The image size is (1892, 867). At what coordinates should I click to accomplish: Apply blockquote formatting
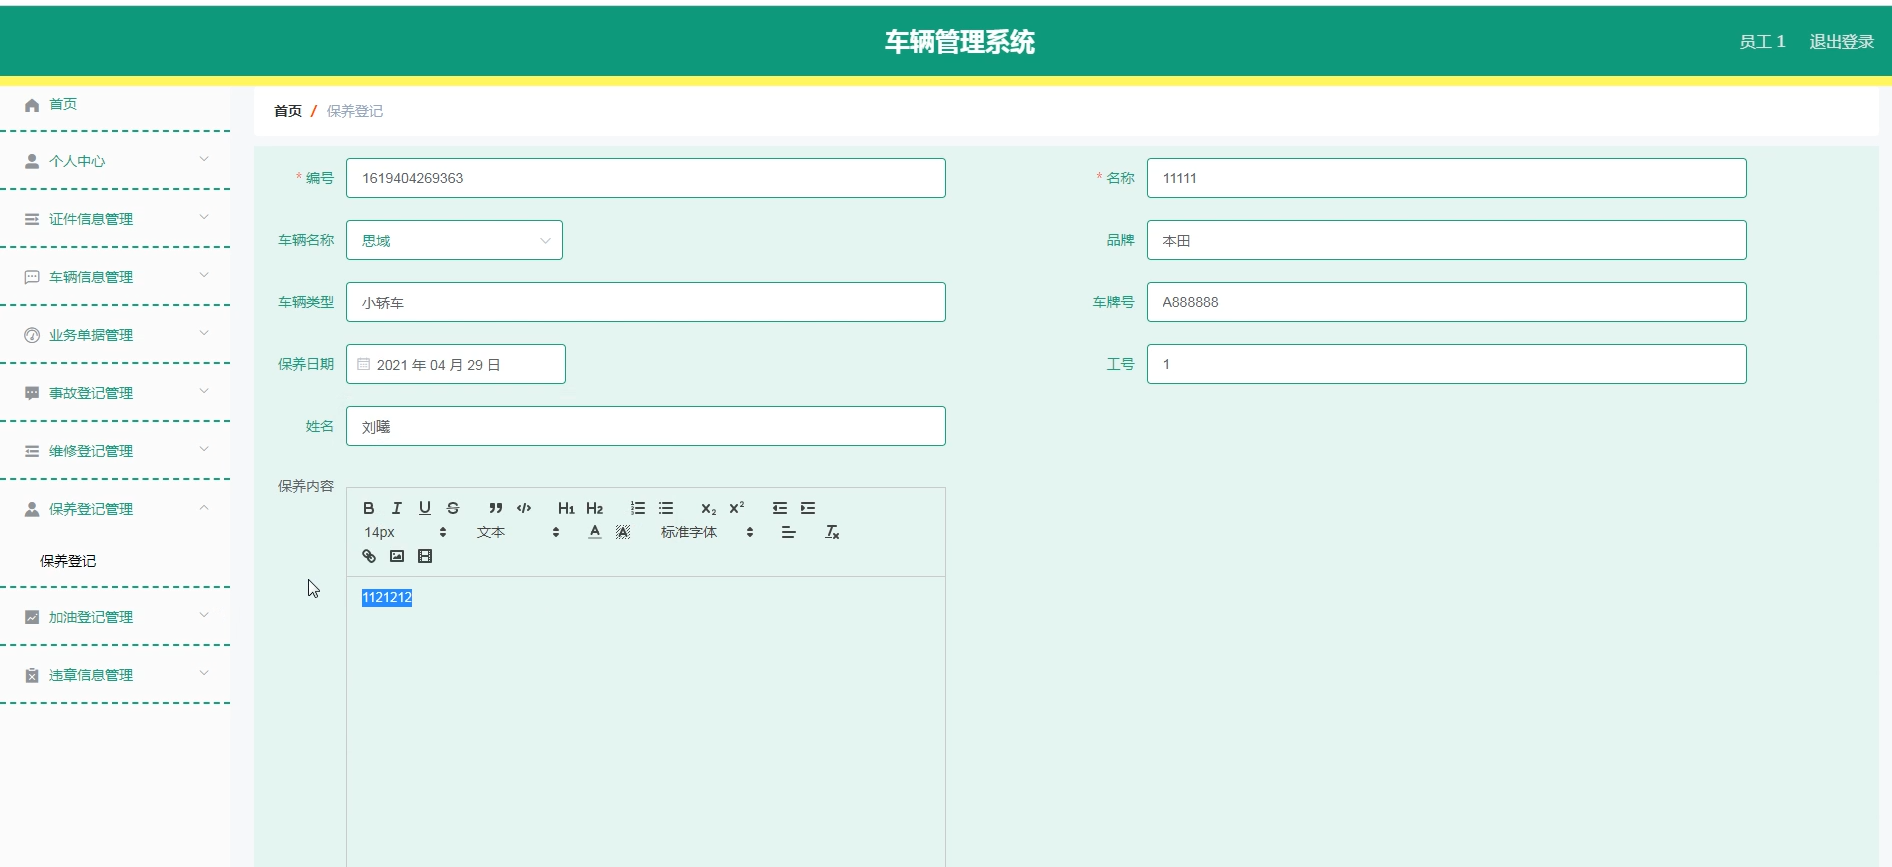[x=496, y=508]
